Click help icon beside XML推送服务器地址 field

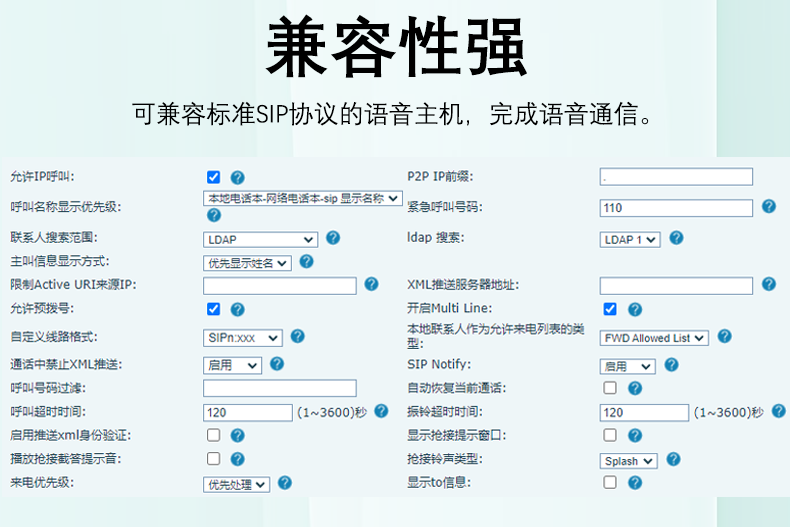point(768,285)
